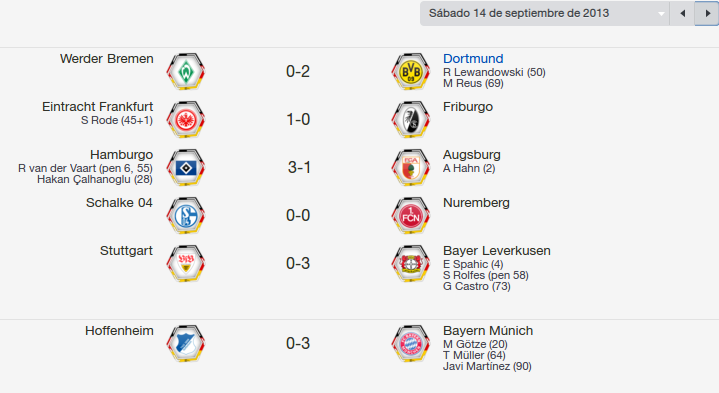Viewport: 719px width, 393px height.
Task: Click the Bayern Múnich team name
Action: click(488, 331)
